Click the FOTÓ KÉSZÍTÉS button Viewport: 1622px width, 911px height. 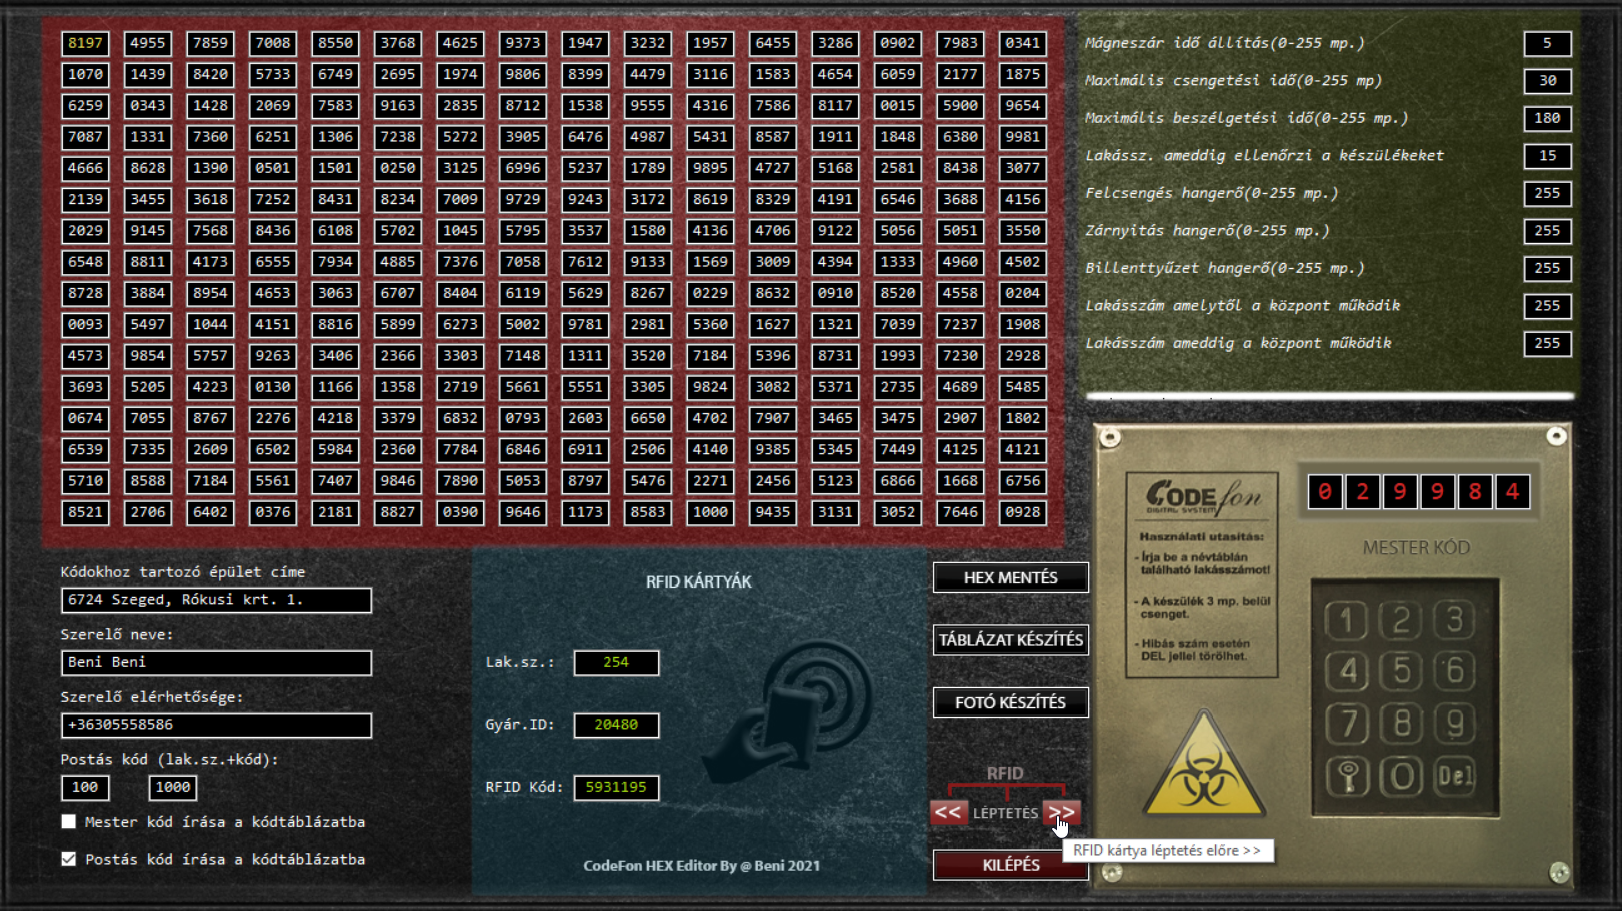1010,702
